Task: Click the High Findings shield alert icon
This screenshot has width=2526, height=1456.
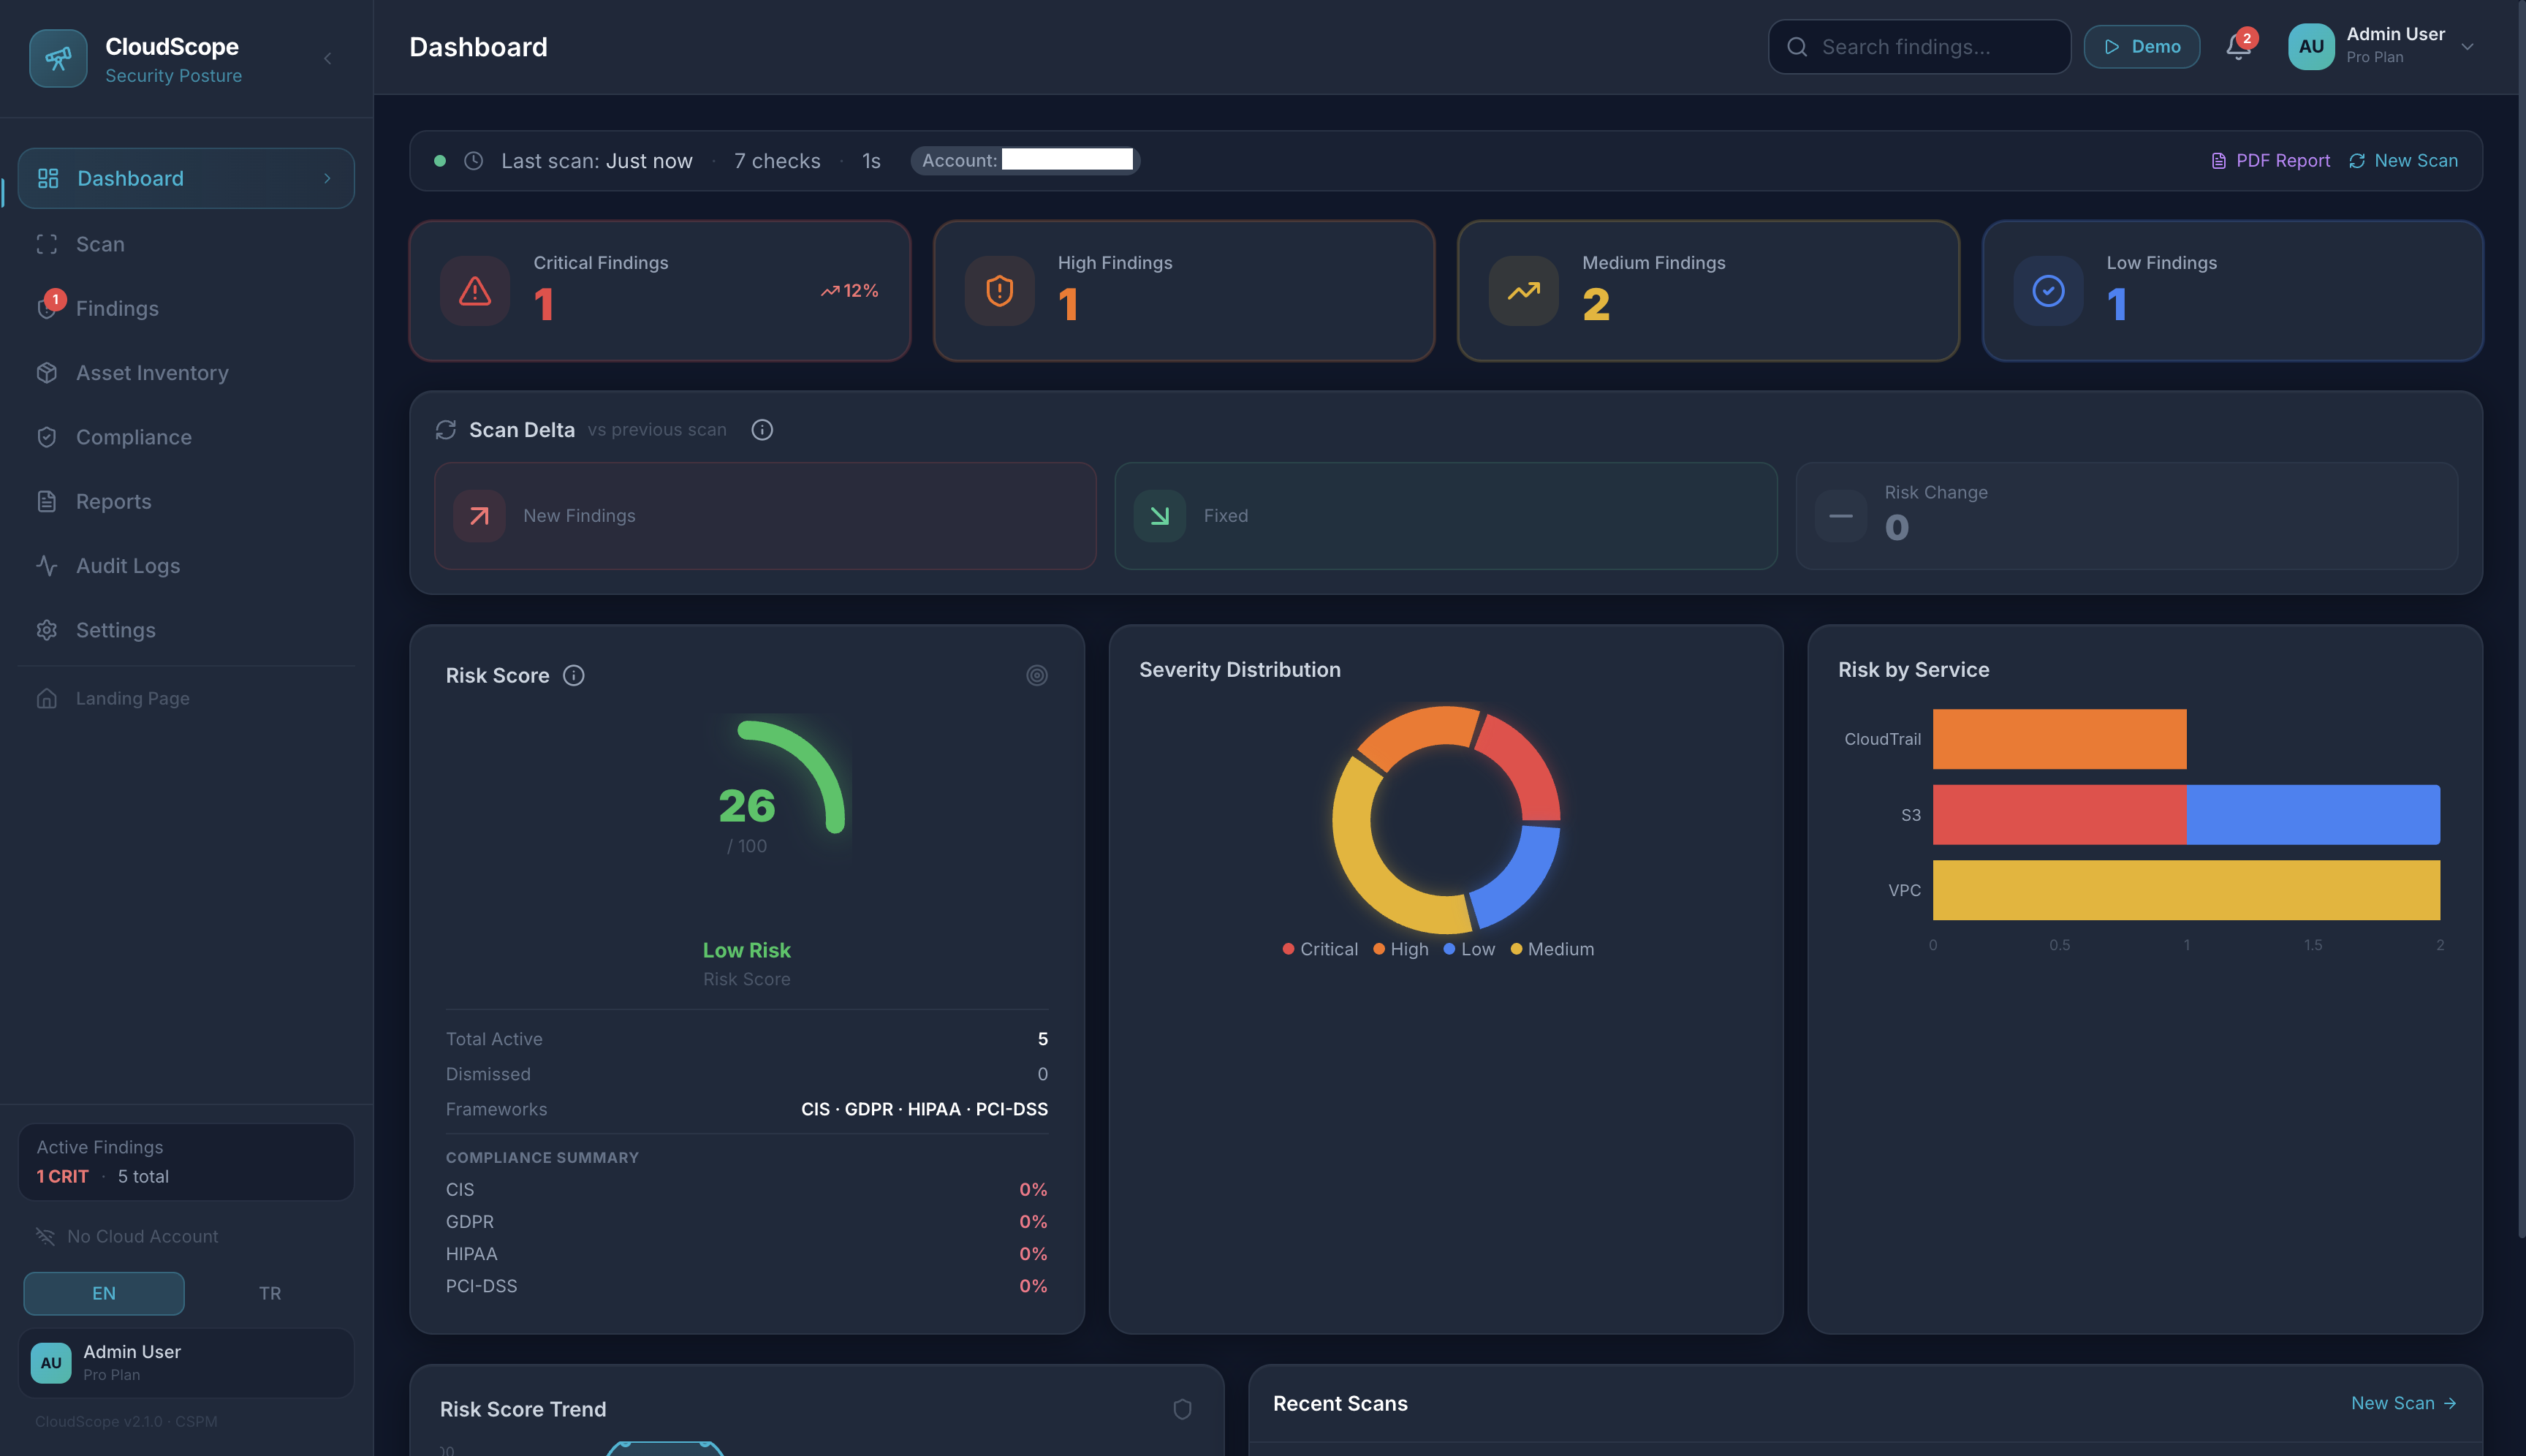Action: click(999, 291)
